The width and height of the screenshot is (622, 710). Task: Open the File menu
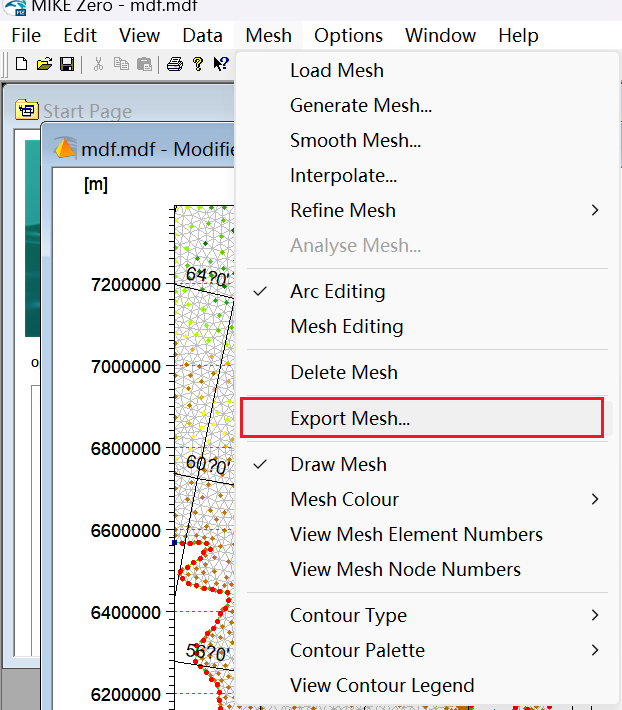26,35
